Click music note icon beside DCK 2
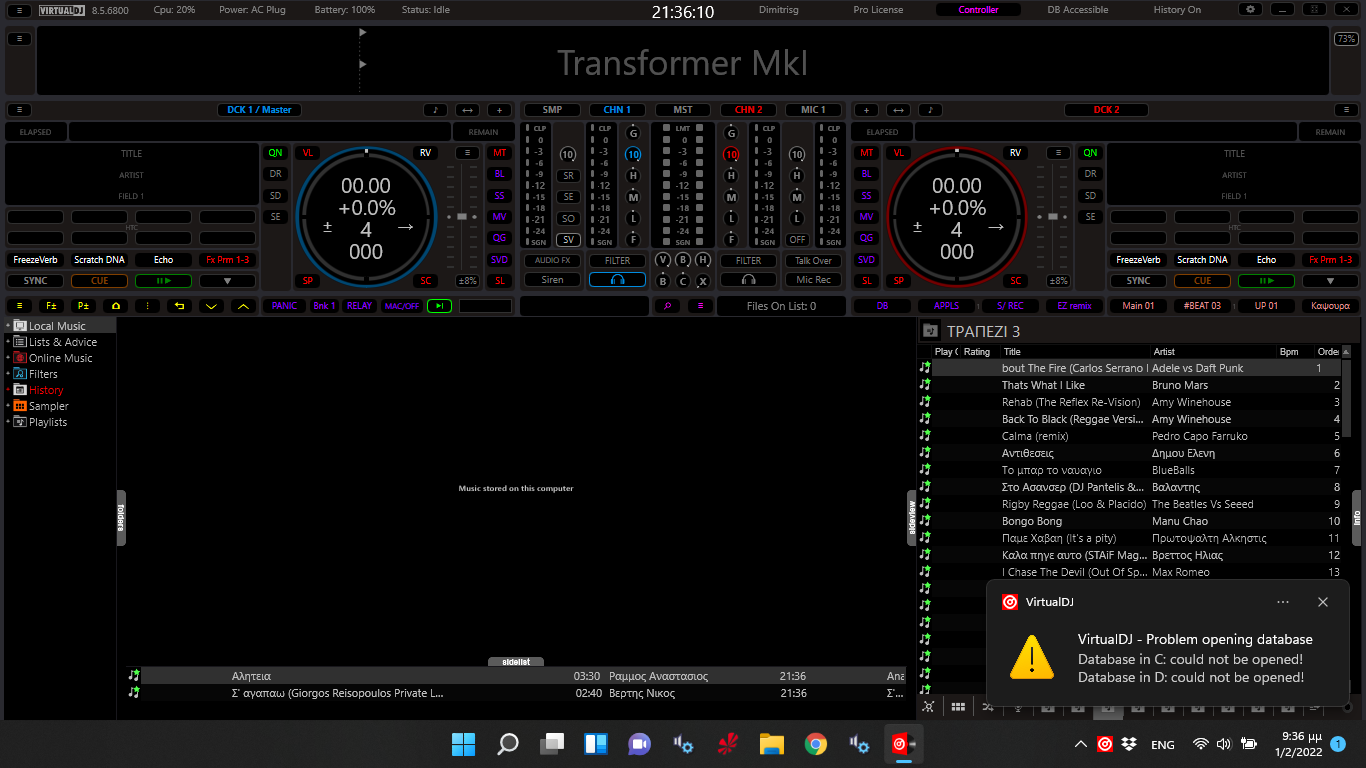 [x=930, y=110]
